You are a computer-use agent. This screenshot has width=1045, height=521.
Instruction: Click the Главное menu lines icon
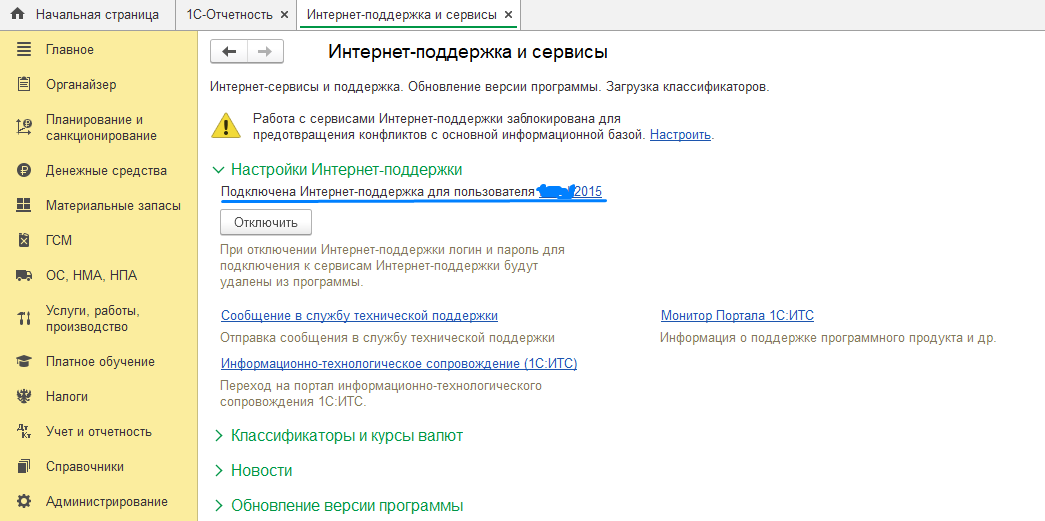(x=24, y=49)
